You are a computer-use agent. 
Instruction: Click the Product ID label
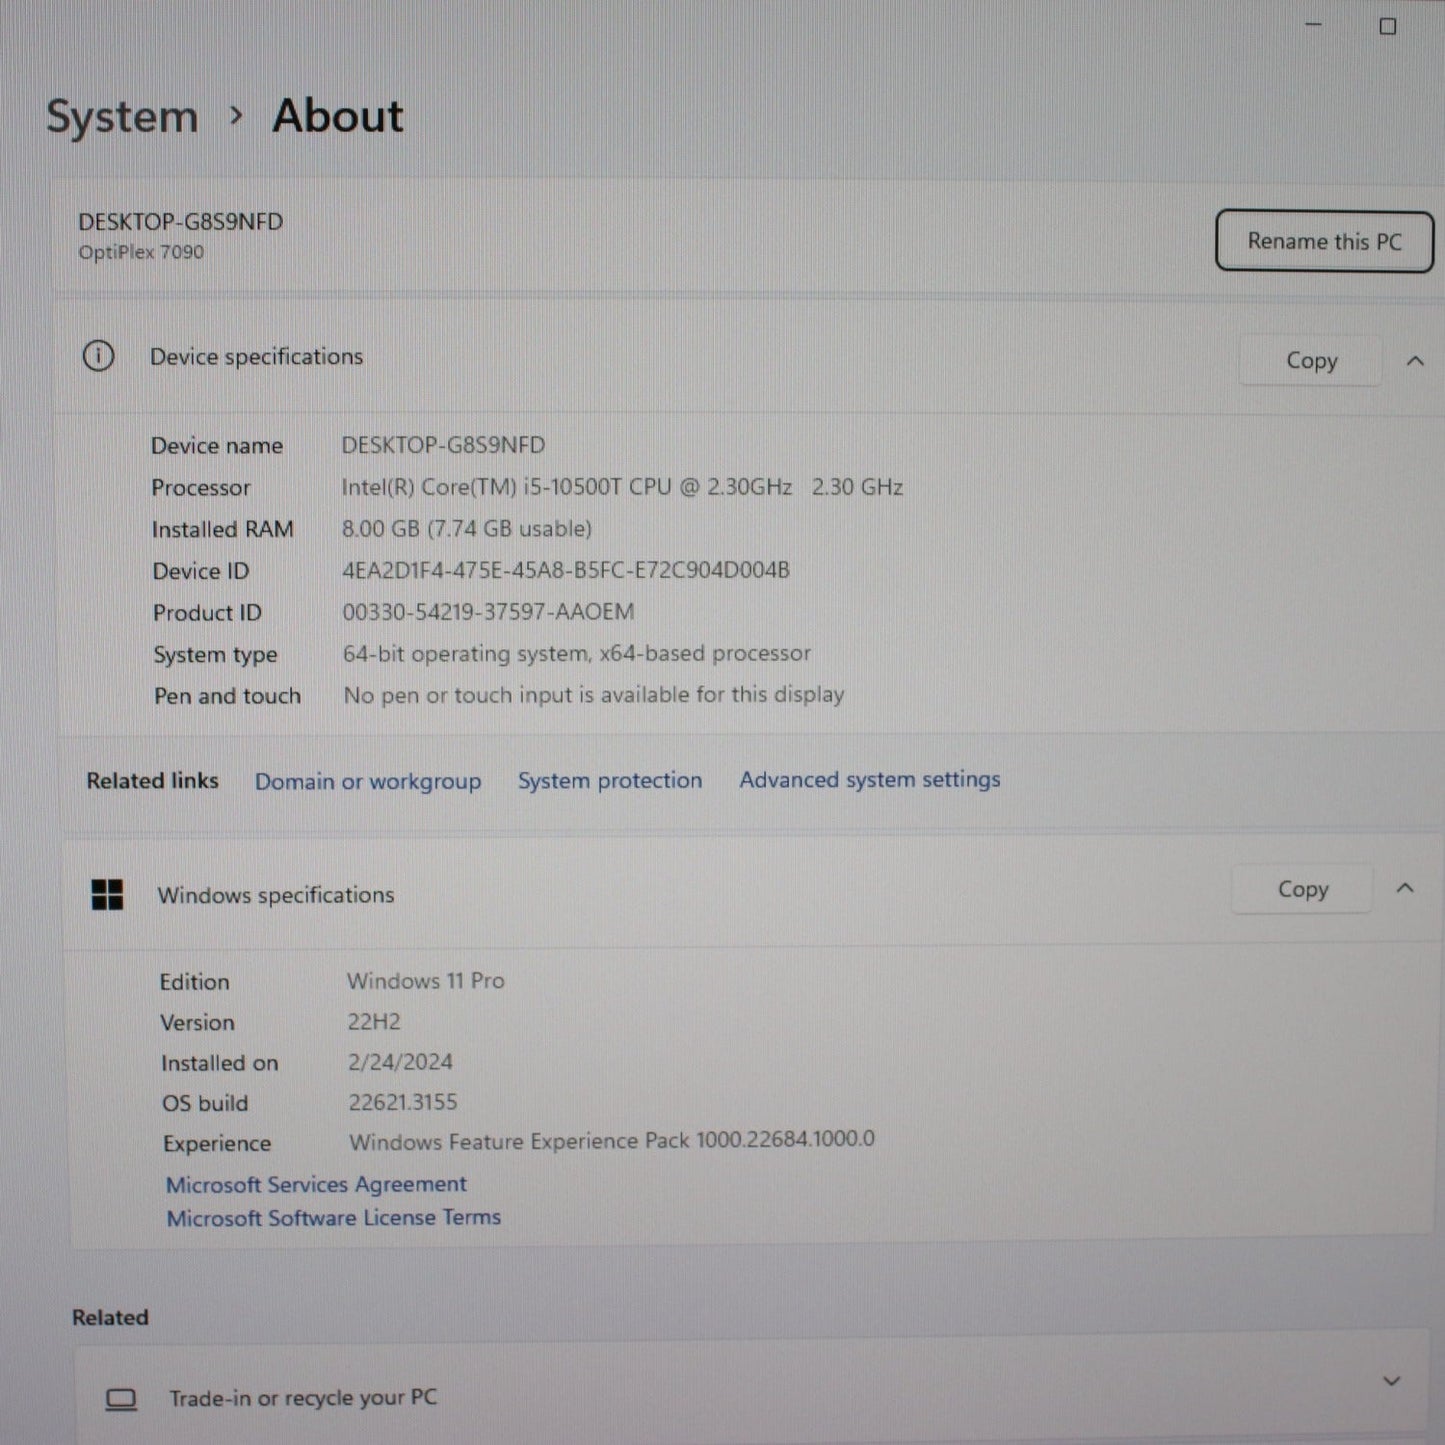(x=207, y=613)
